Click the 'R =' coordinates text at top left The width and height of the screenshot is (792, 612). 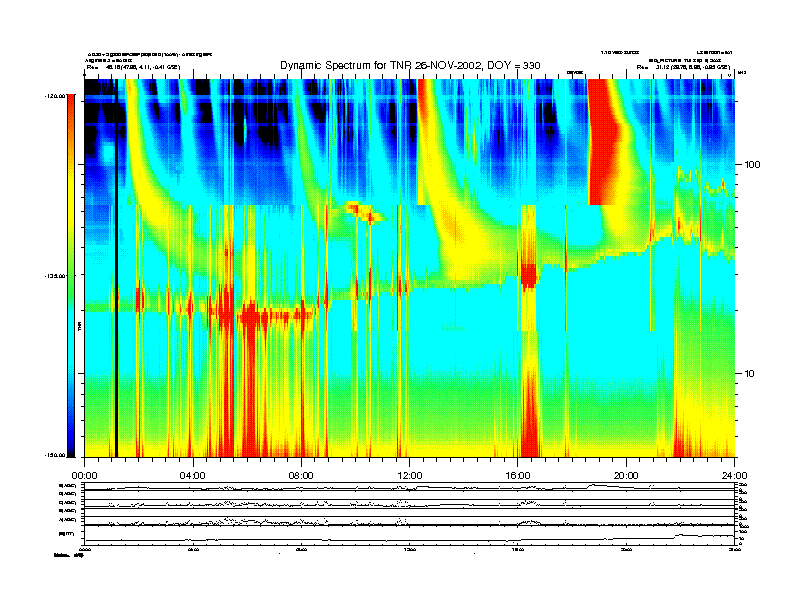click(133, 67)
